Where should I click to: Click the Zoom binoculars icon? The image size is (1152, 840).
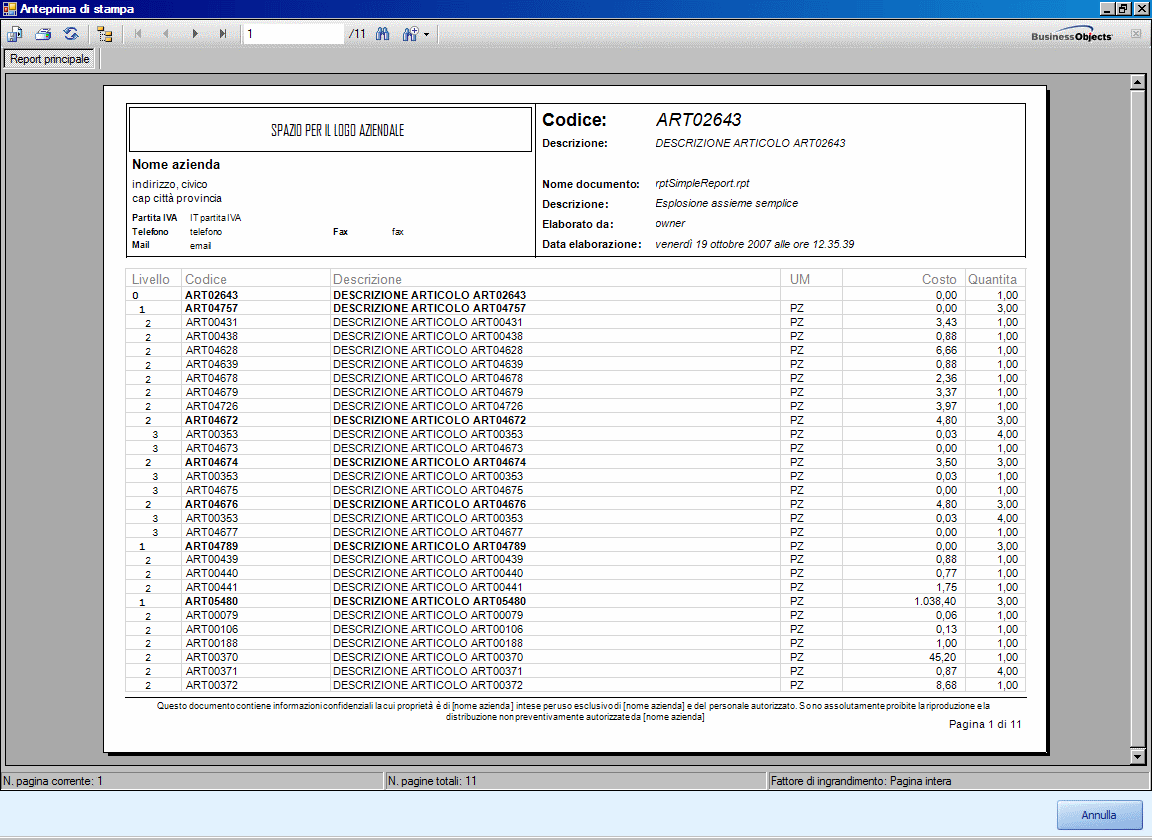coord(410,34)
